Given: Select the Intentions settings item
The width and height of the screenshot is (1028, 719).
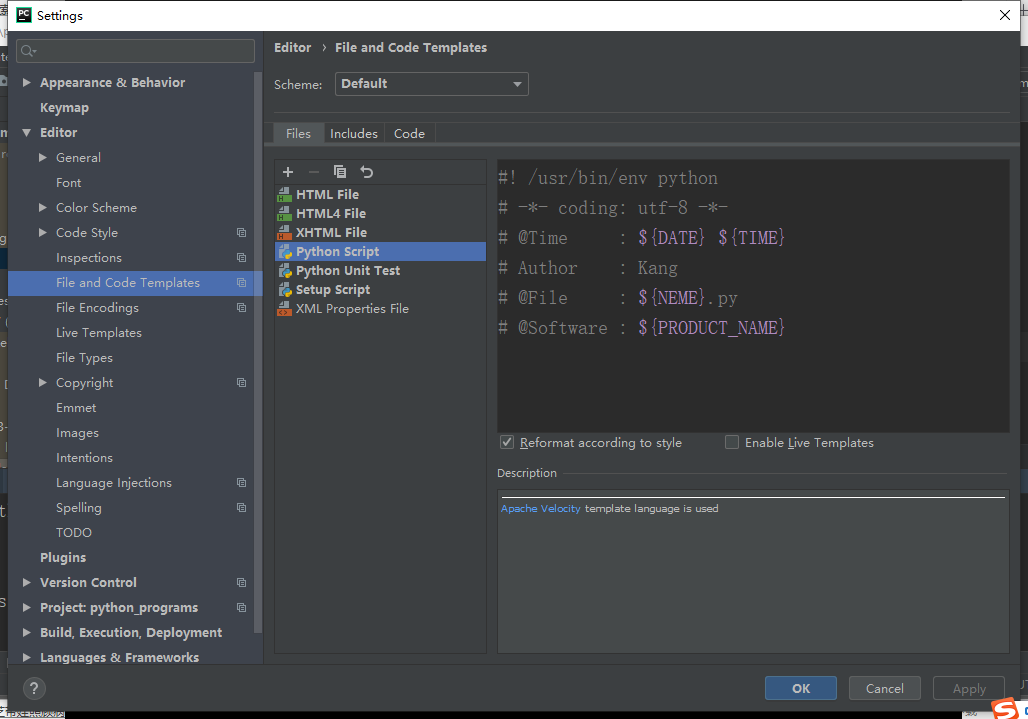Looking at the screenshot, I should 85,457.
